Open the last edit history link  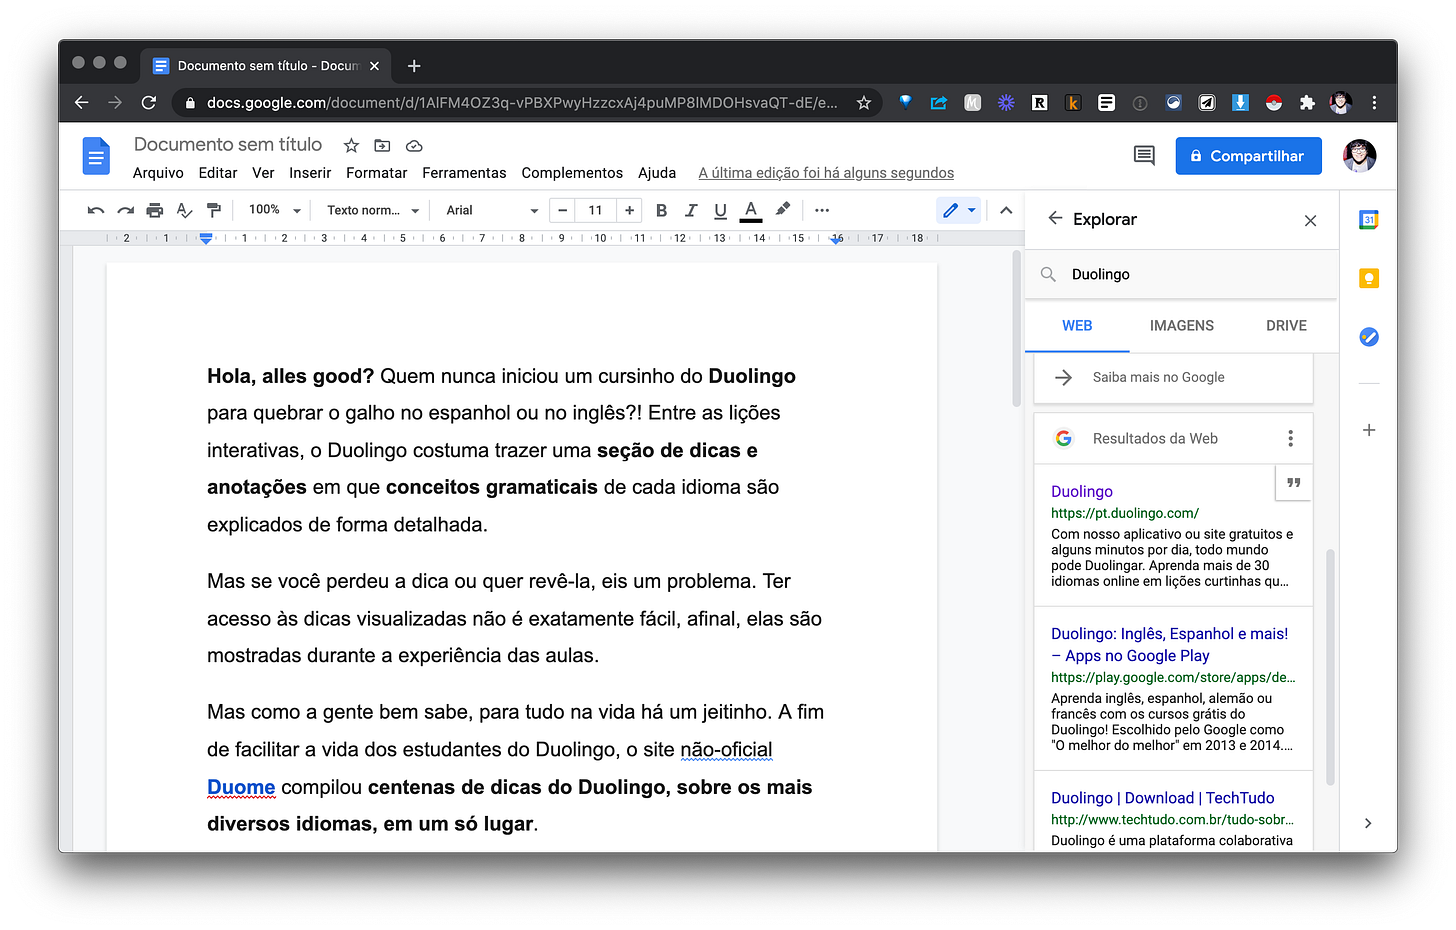(x=826, y=173)
